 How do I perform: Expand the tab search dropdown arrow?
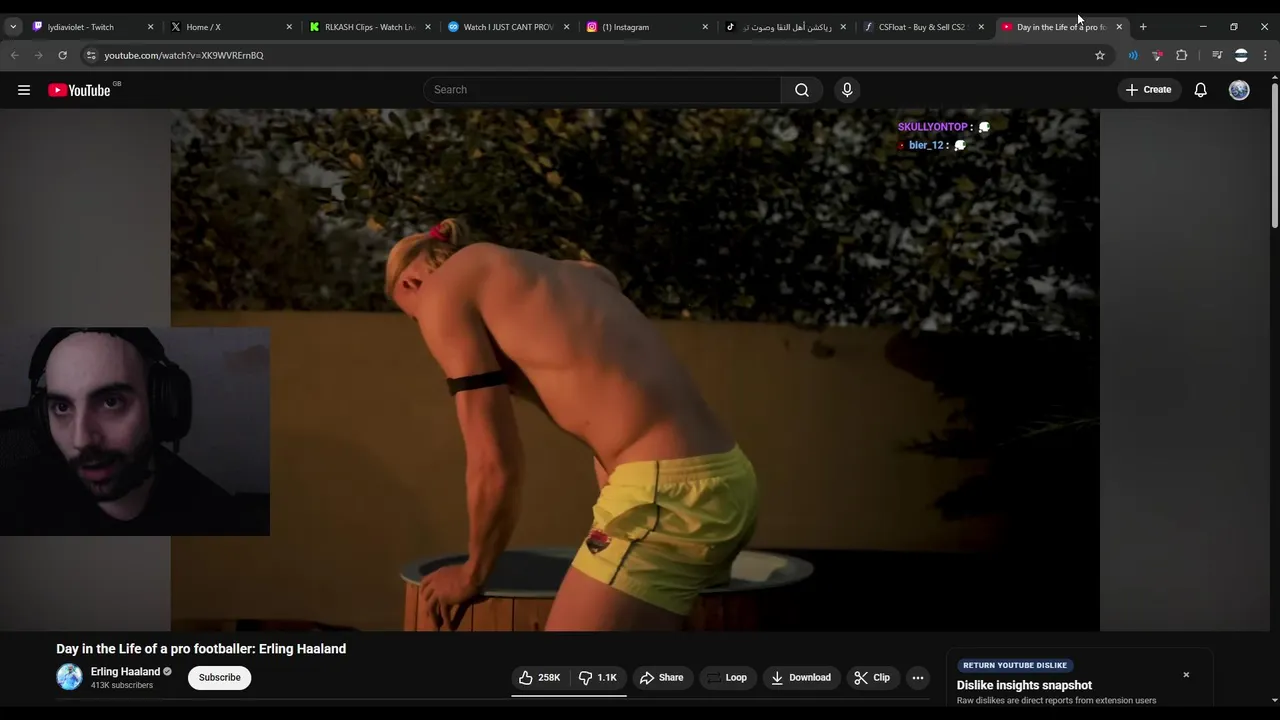[x=13, y=27]
